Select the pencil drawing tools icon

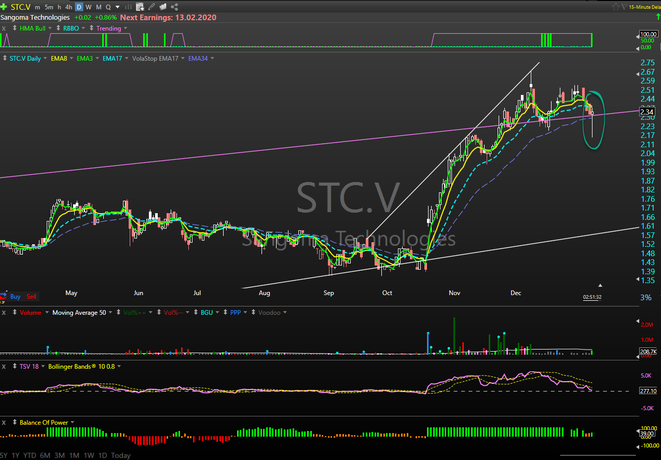pyautogui.click(x=151, y=7)
